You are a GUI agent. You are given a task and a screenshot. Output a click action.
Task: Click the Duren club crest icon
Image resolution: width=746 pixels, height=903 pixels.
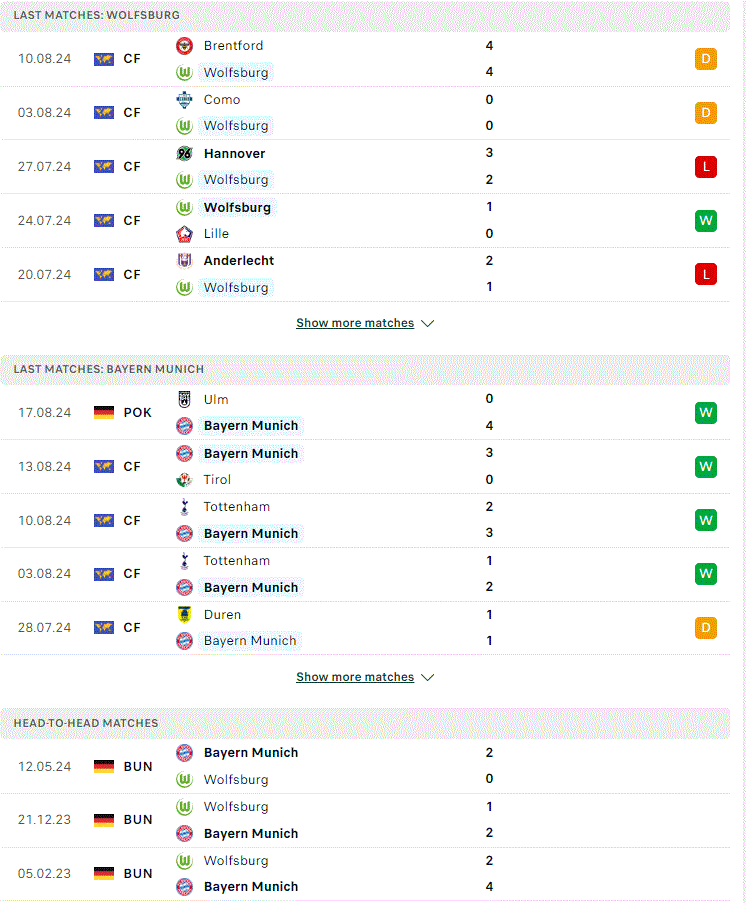pos(184,614)
